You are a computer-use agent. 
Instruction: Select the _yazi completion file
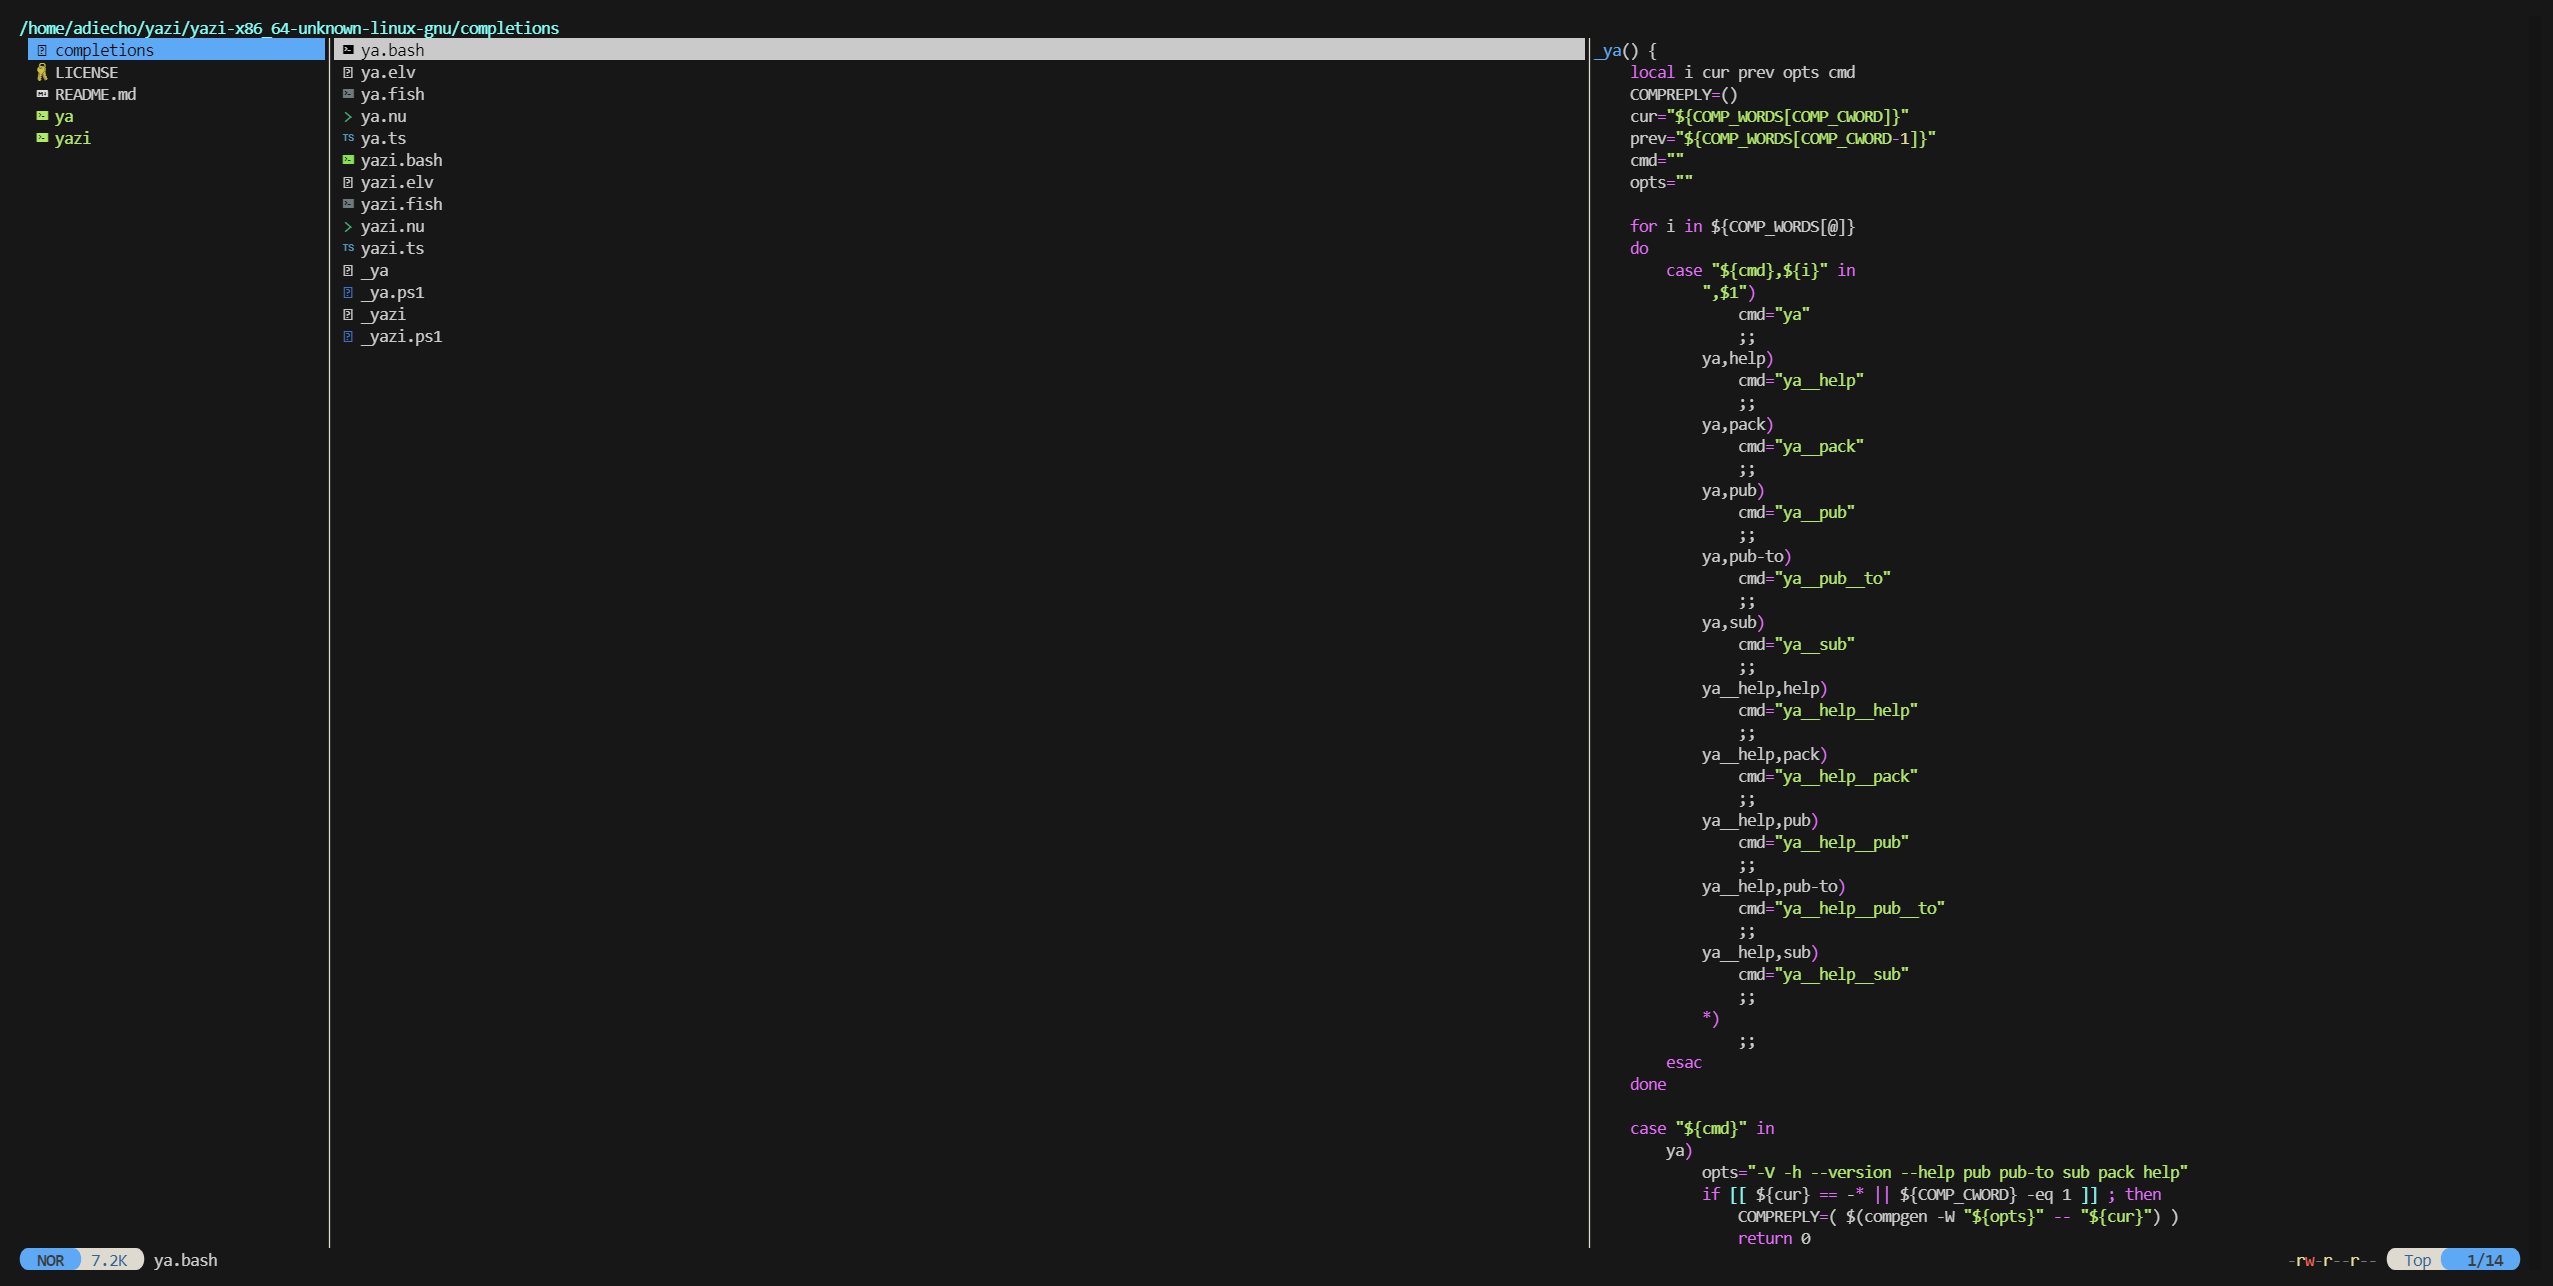point(383,314)
